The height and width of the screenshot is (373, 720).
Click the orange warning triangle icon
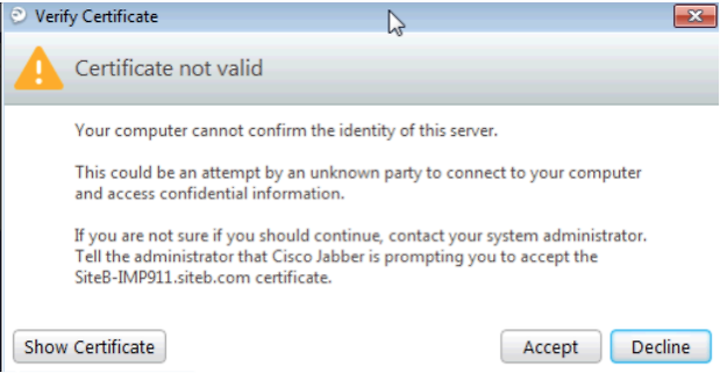tap(39, 68)
